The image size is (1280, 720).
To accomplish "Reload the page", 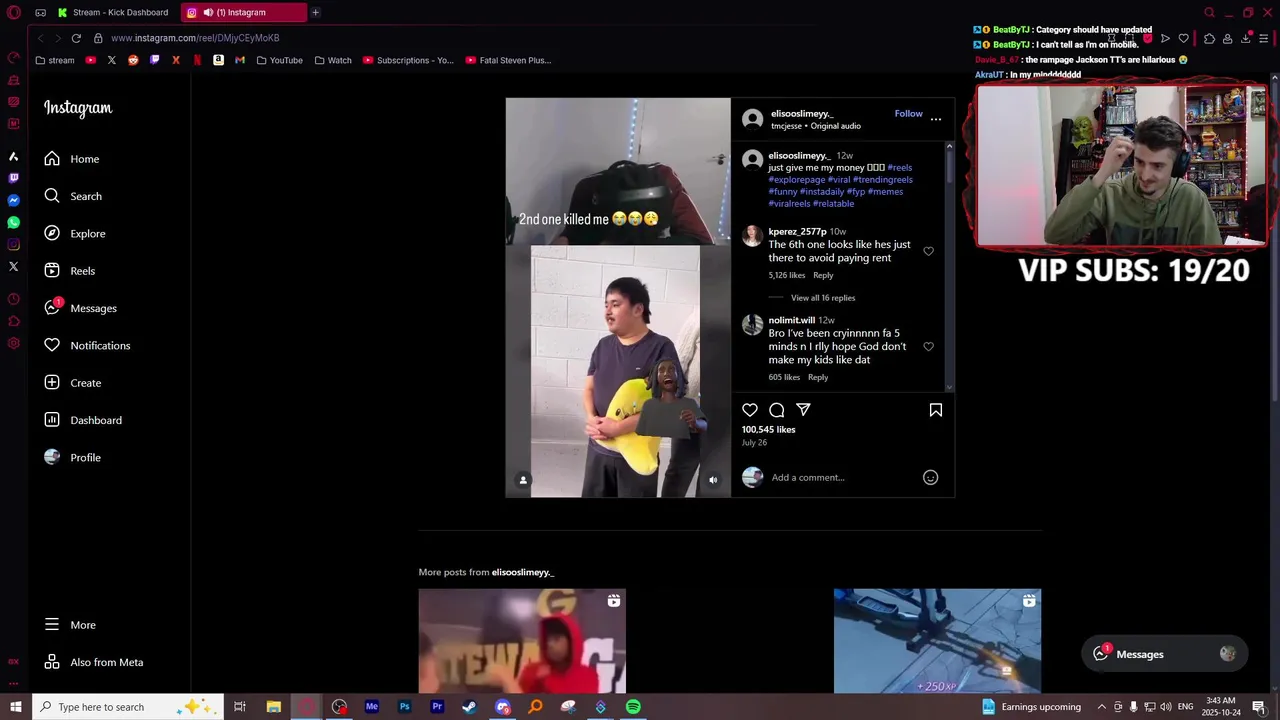I will (x=76, y=38).
